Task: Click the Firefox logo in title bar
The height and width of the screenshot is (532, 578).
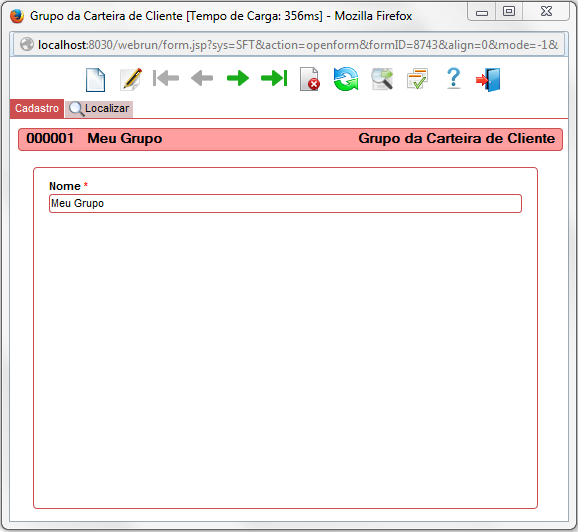Action: click(17, 16)
